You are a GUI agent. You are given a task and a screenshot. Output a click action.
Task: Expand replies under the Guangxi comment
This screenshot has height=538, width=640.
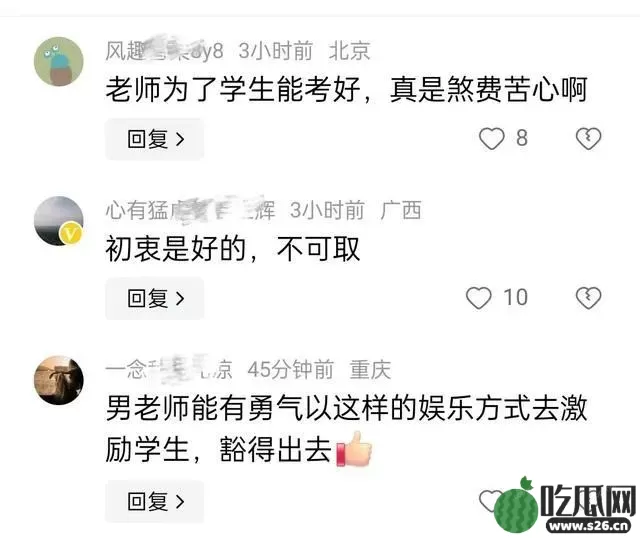point(155,298)
